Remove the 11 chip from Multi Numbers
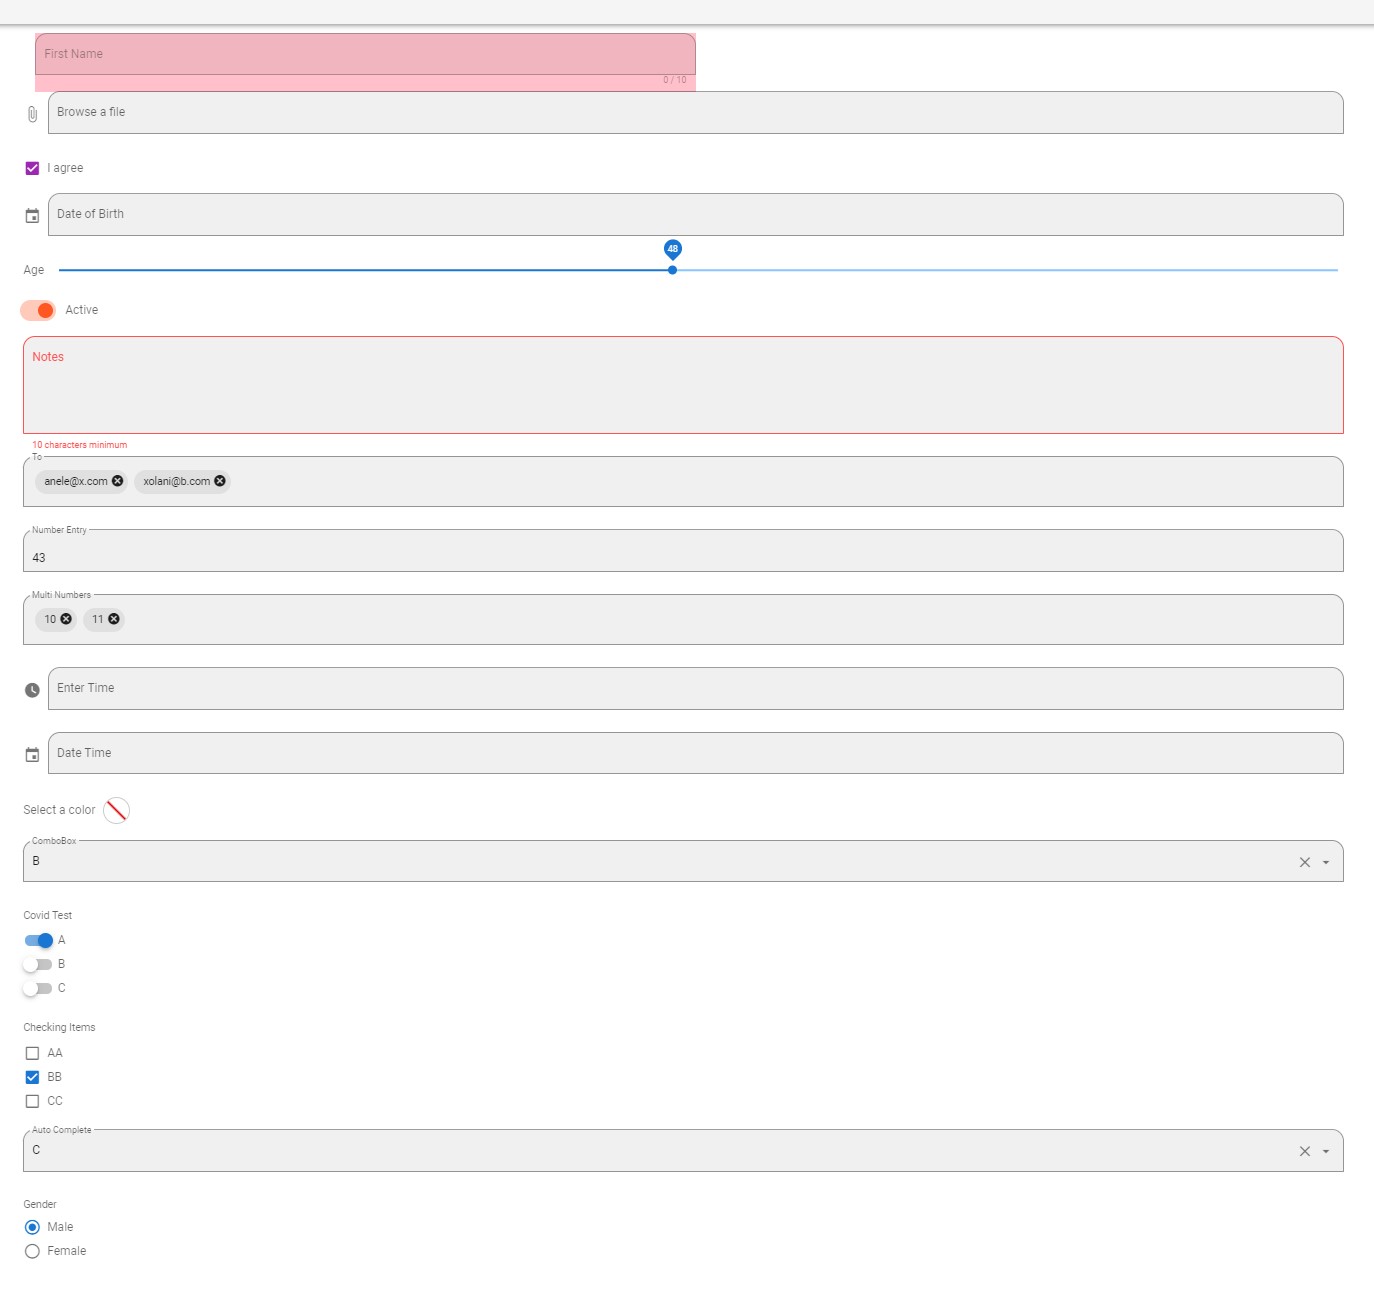The width and height of the screenshot is (1374, 1289). pyautogui.click(x=114, y=619)
